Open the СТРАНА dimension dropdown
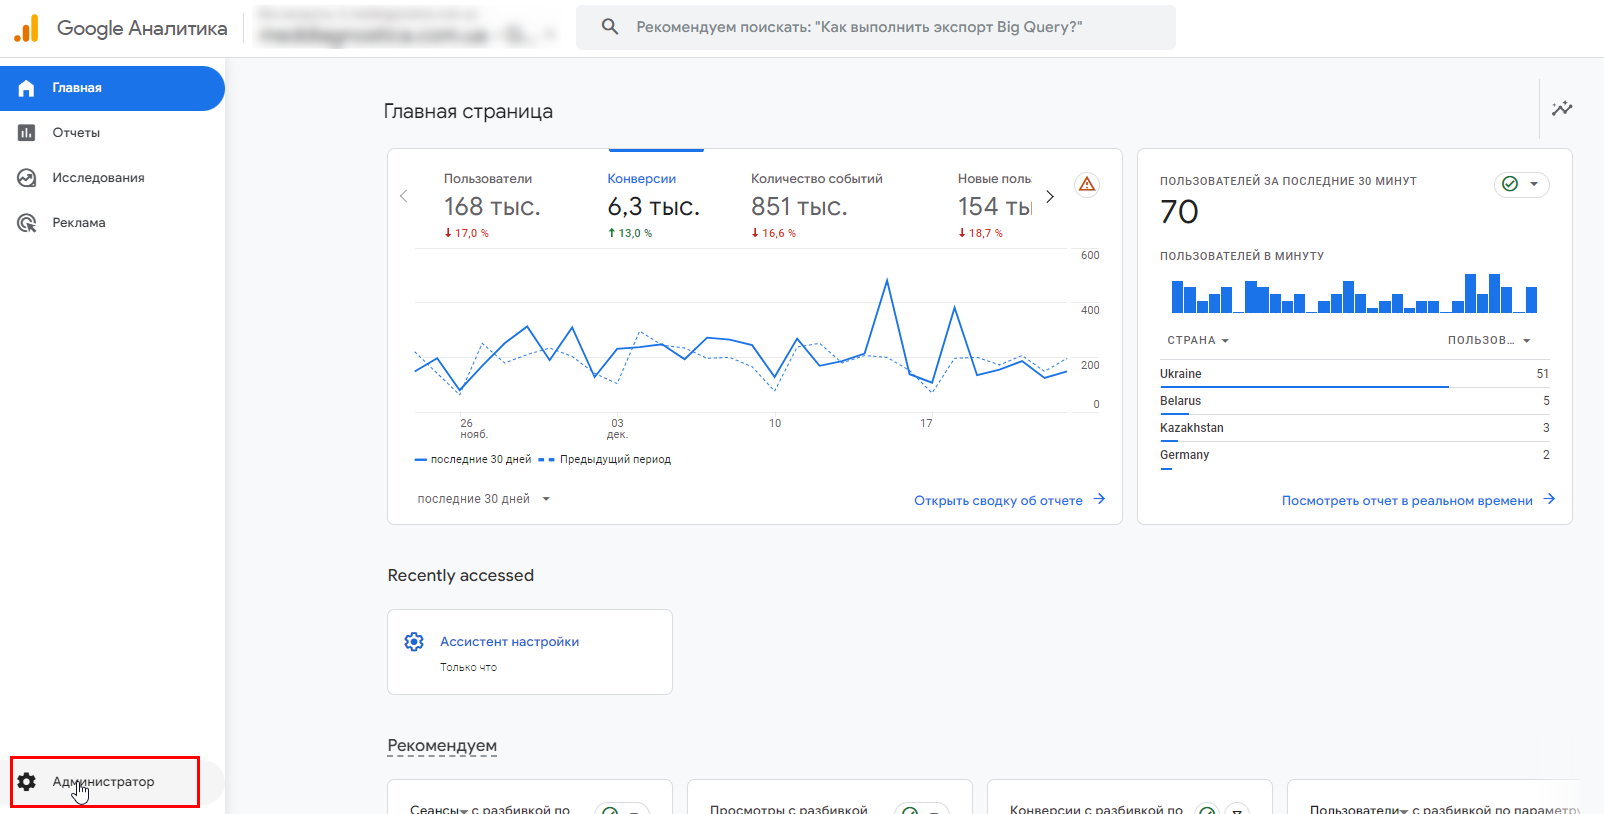Image resolution: width=1604 pixels, height=814 pixels. (1198, 341)
